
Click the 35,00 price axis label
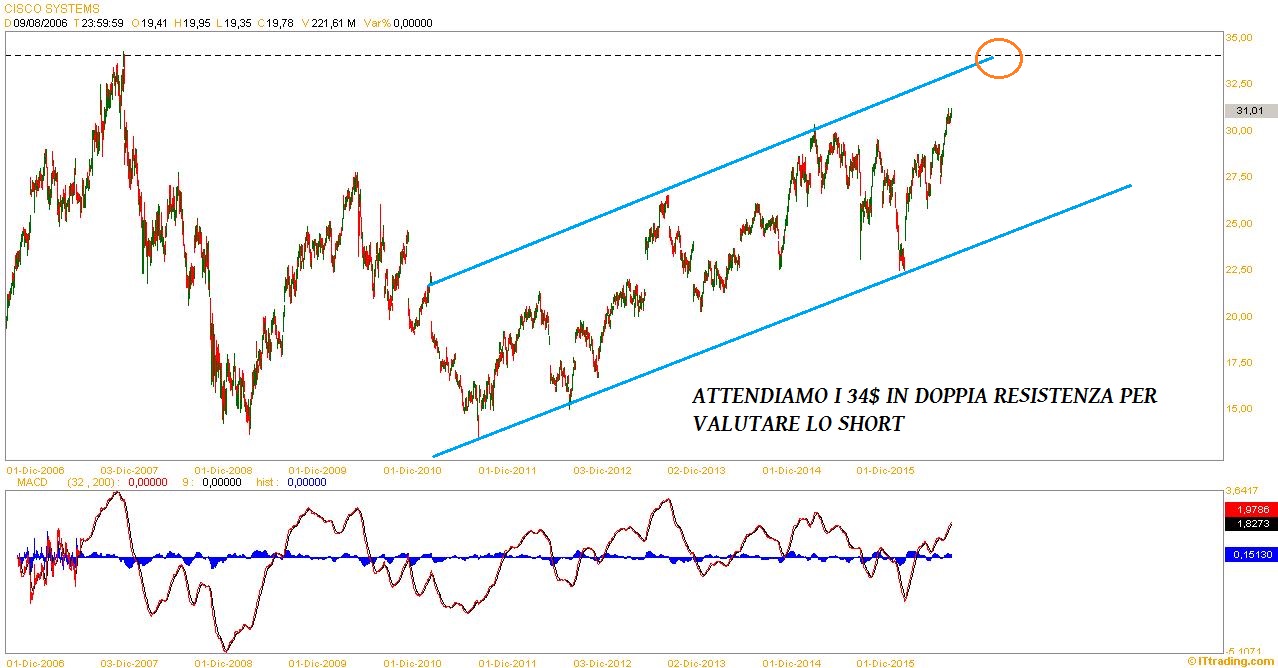(1239, 38)
